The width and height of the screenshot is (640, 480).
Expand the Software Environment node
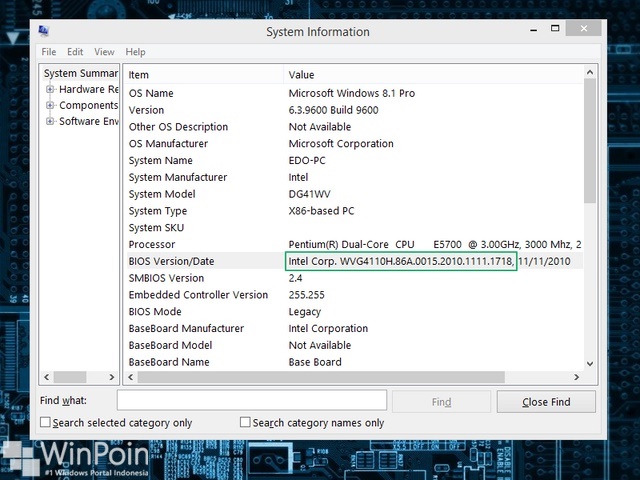point(50,121)
